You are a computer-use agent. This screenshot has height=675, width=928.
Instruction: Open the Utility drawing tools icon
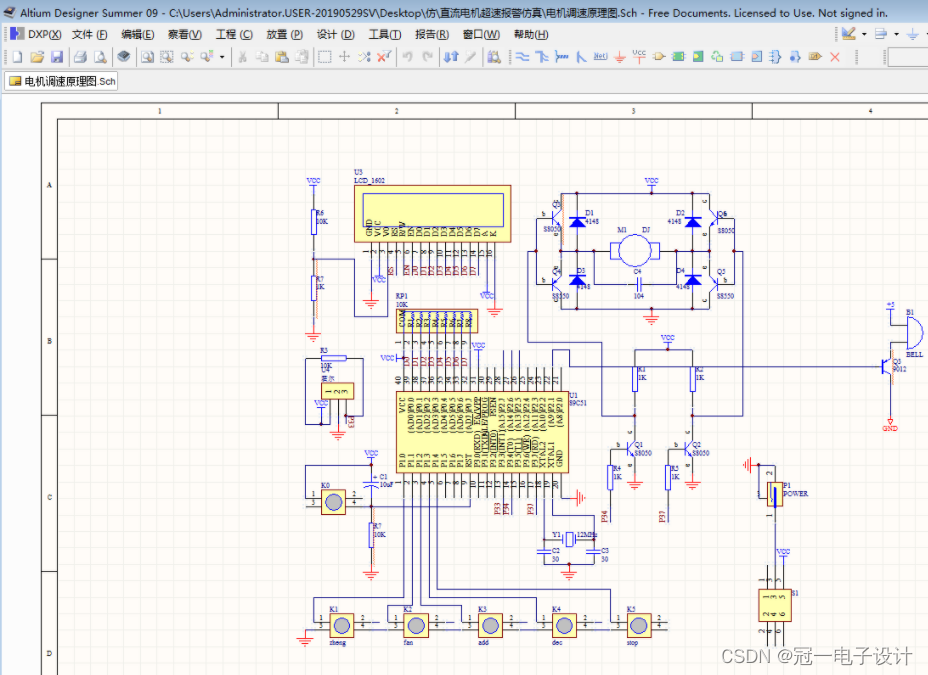click(x=849, y=34)
